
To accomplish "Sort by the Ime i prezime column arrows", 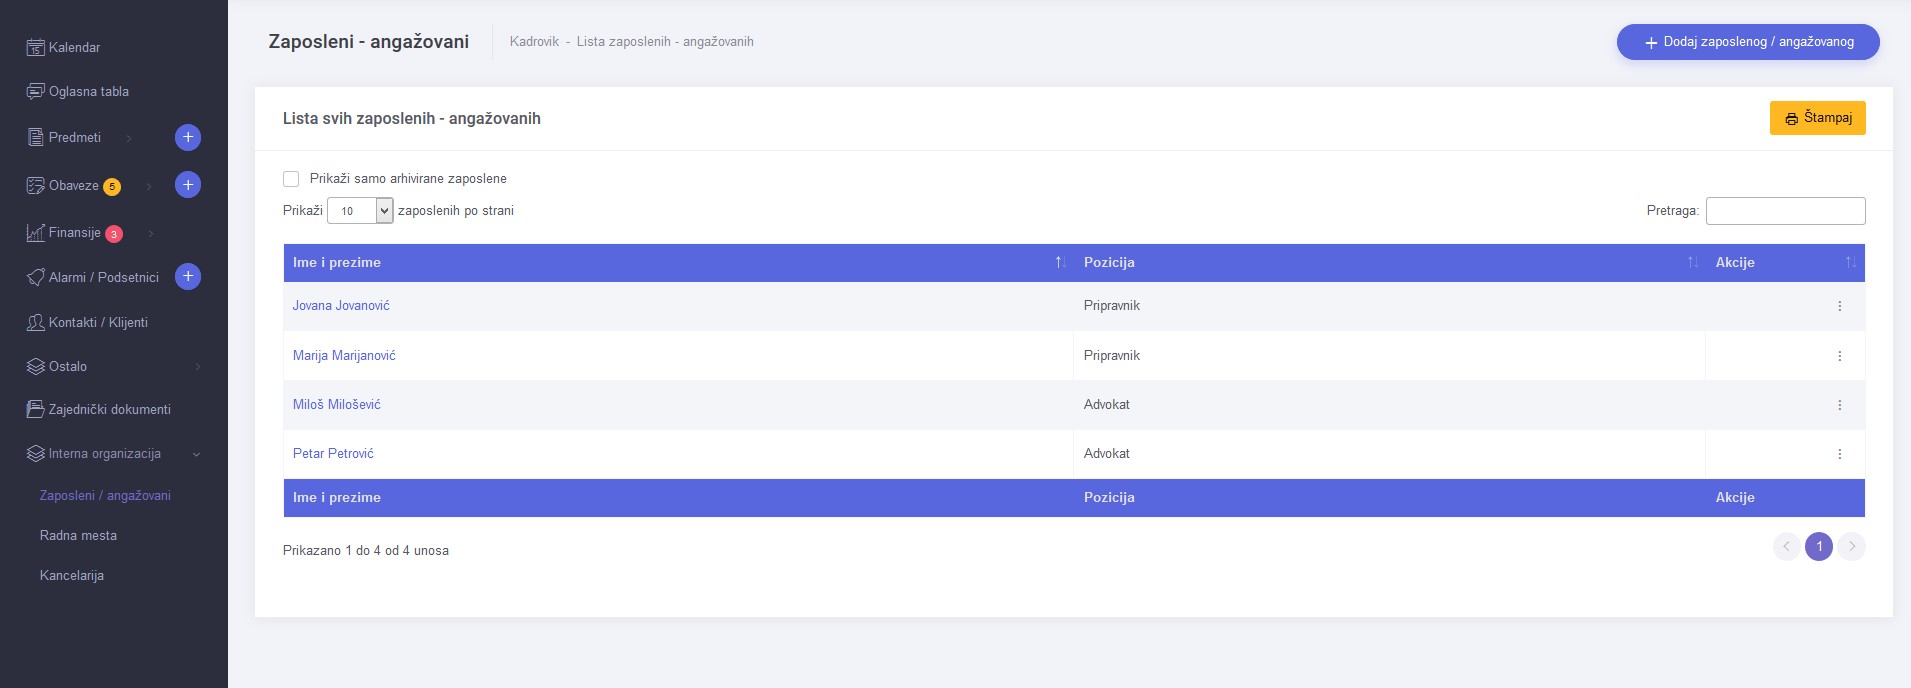I will [1060, 263].
